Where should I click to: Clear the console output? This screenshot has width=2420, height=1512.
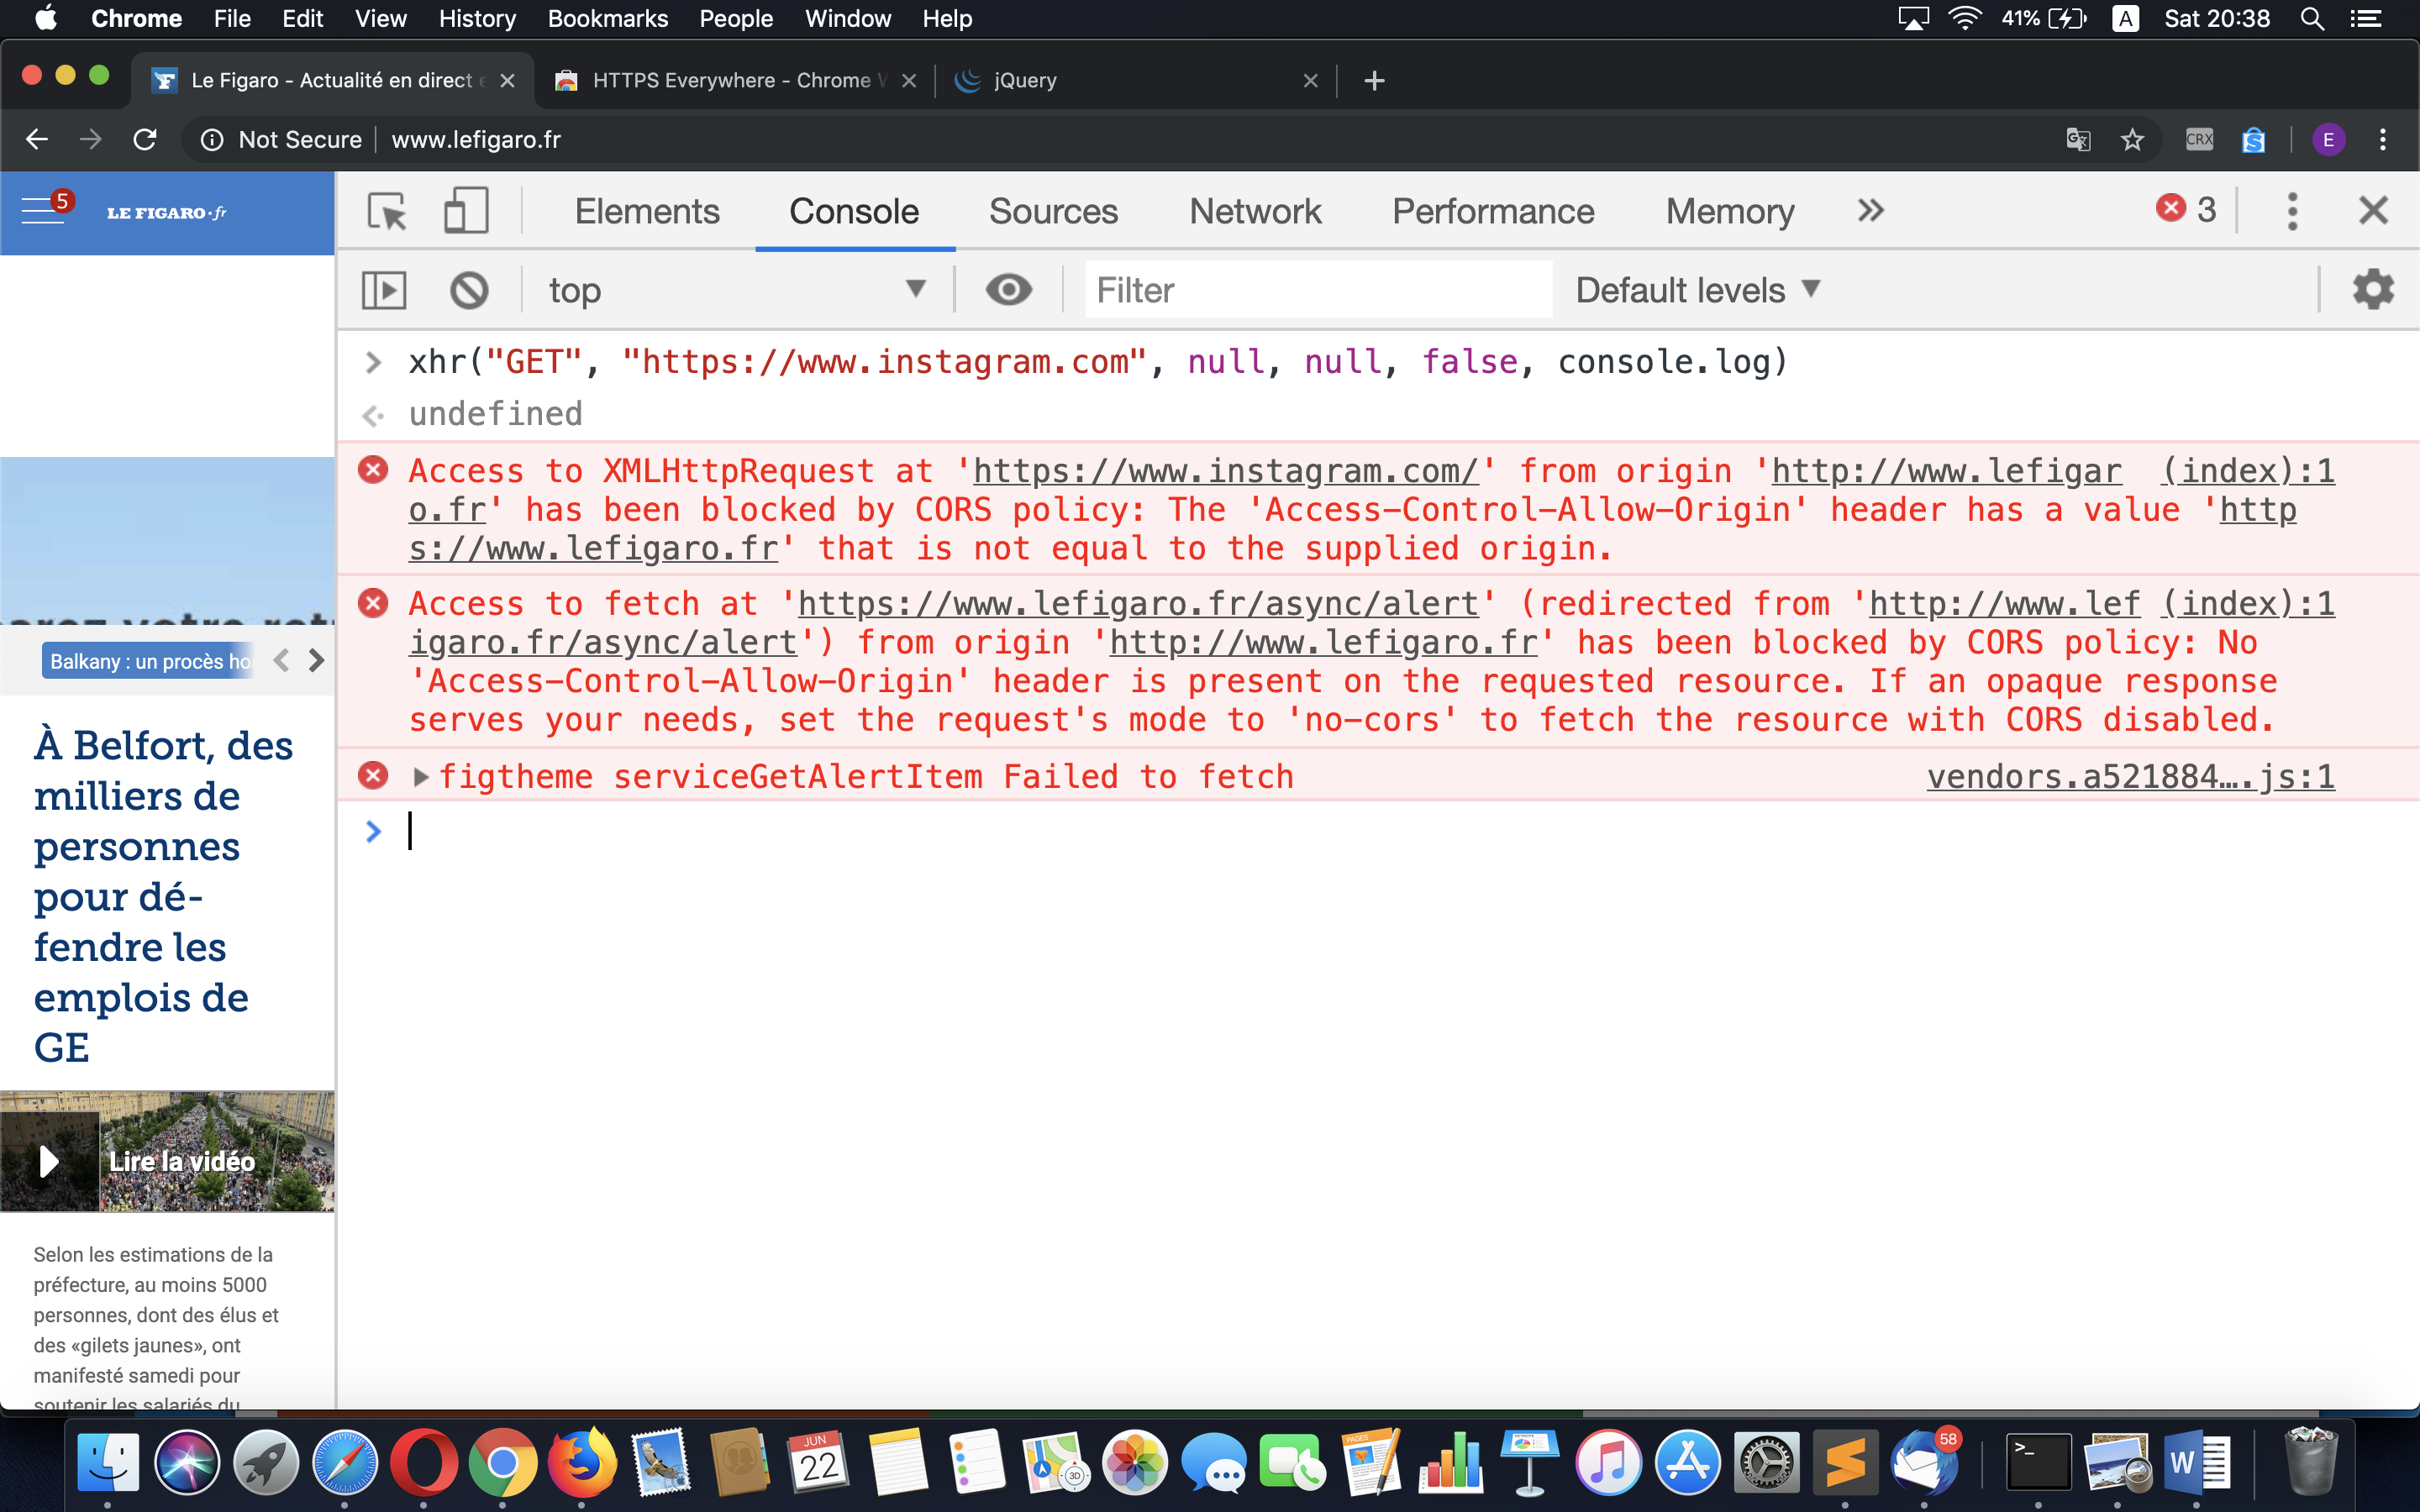tap(469, 291)
